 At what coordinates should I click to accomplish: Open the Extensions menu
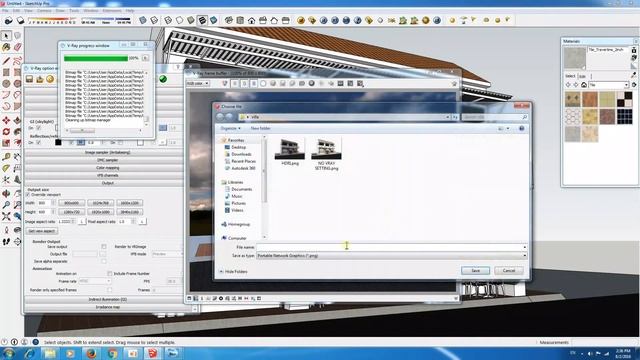coord(112,11)
